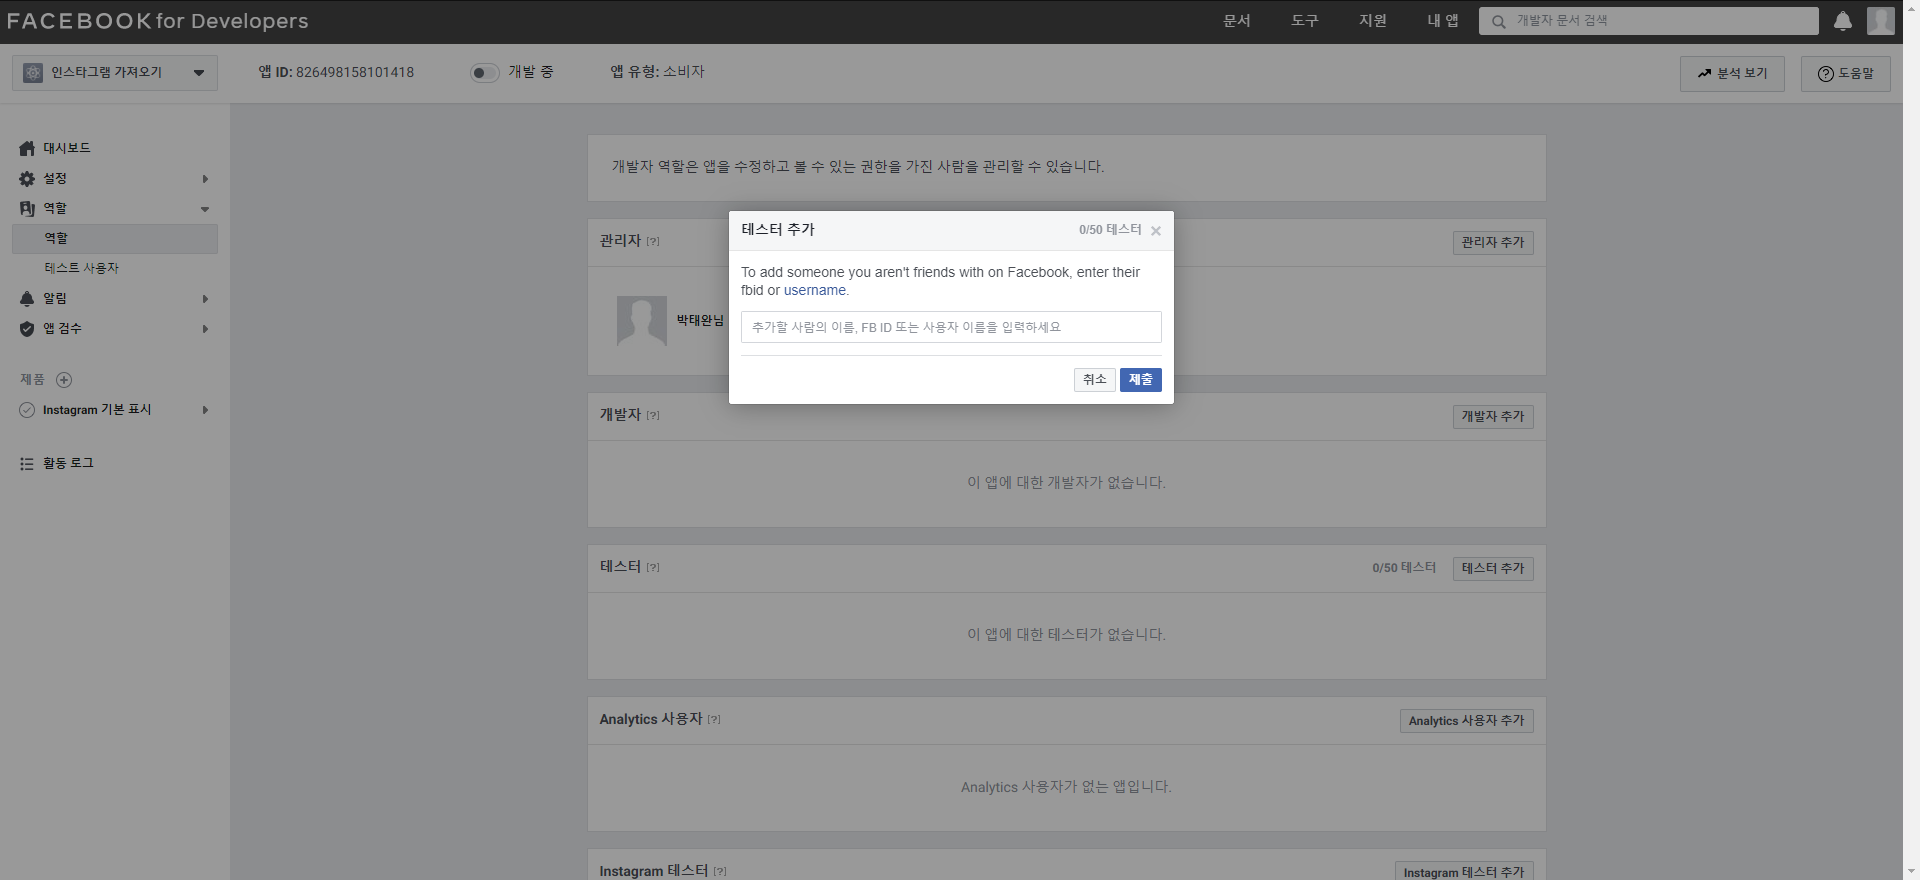The width and height of the screenshot is (1920, 880).
Task: Click the page vertical scrollbar
Action: pos(1911,440)
